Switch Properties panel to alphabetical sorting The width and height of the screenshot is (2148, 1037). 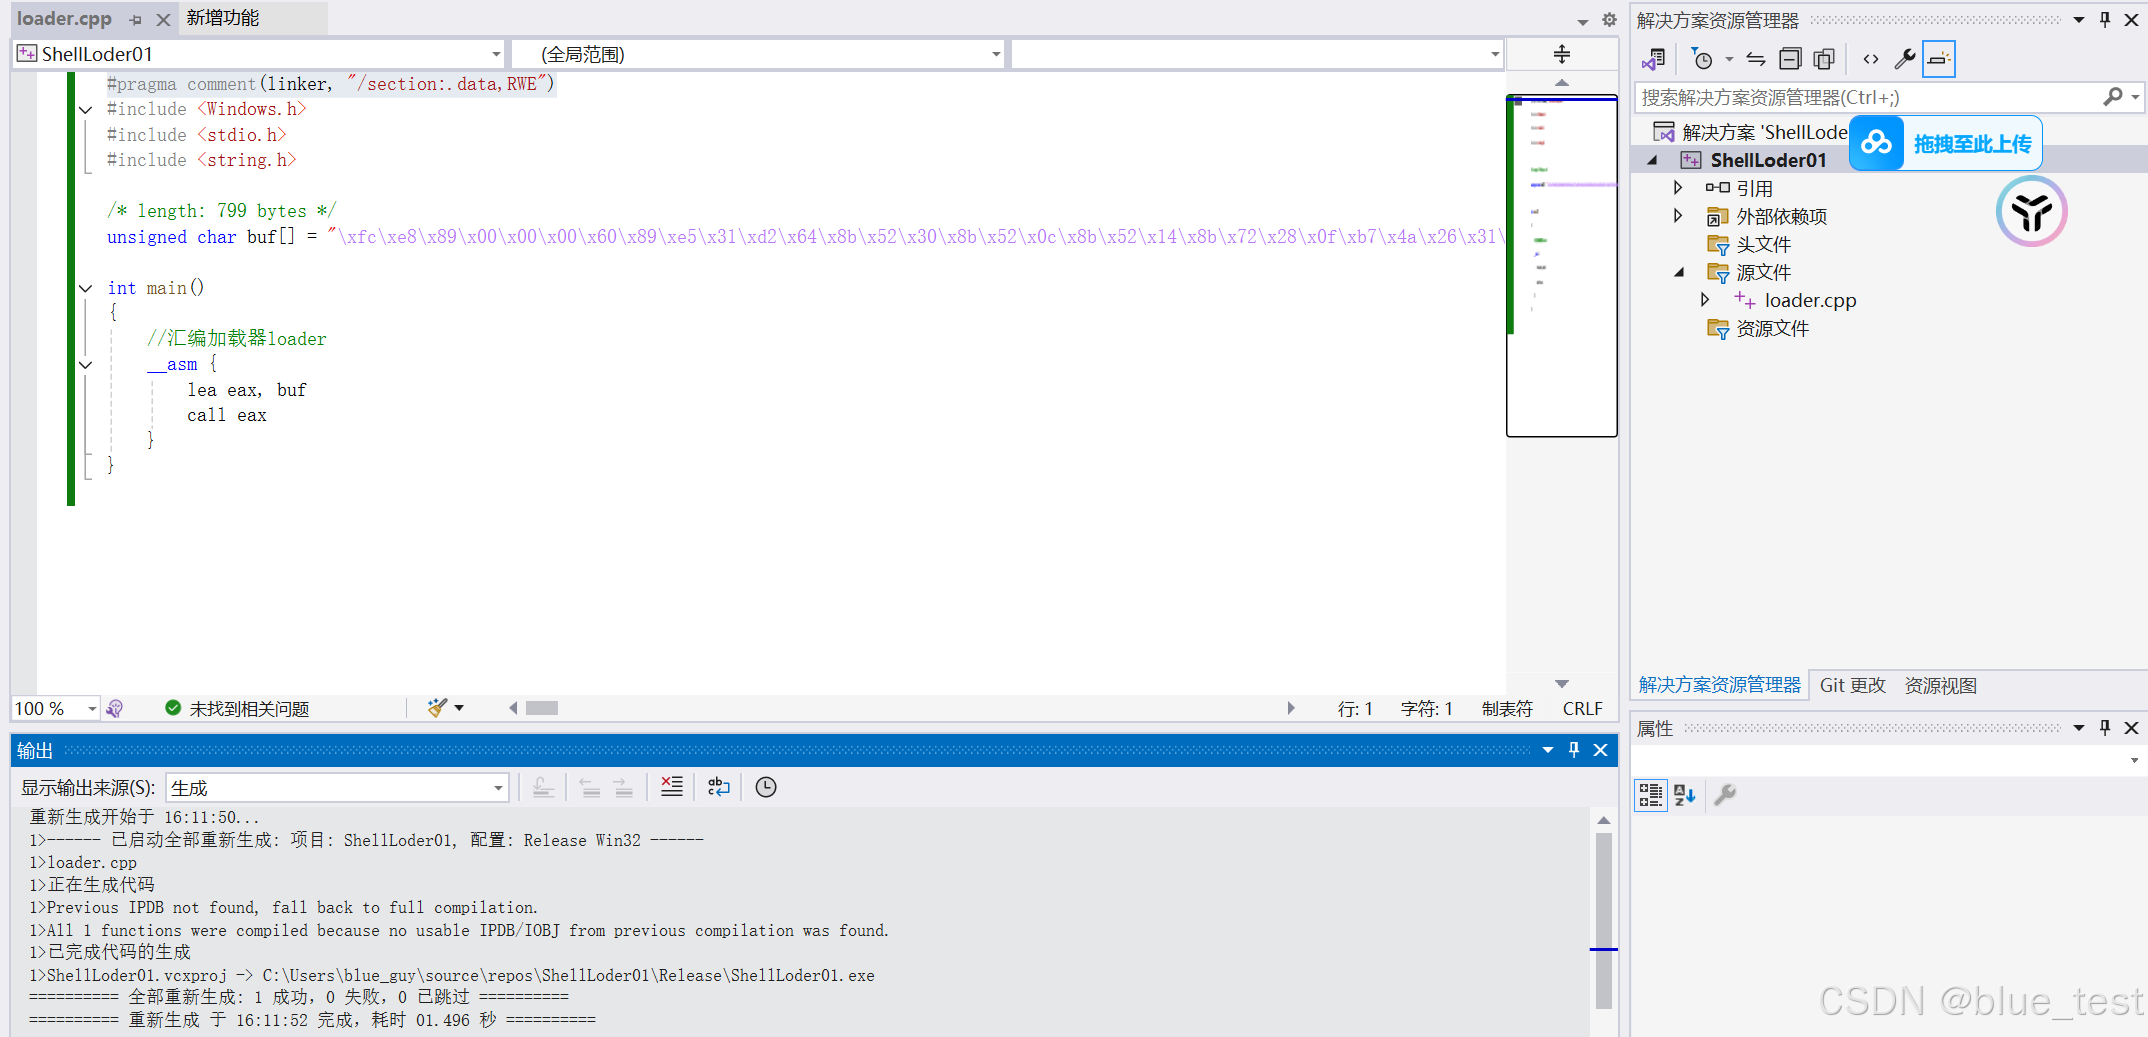1685,795
